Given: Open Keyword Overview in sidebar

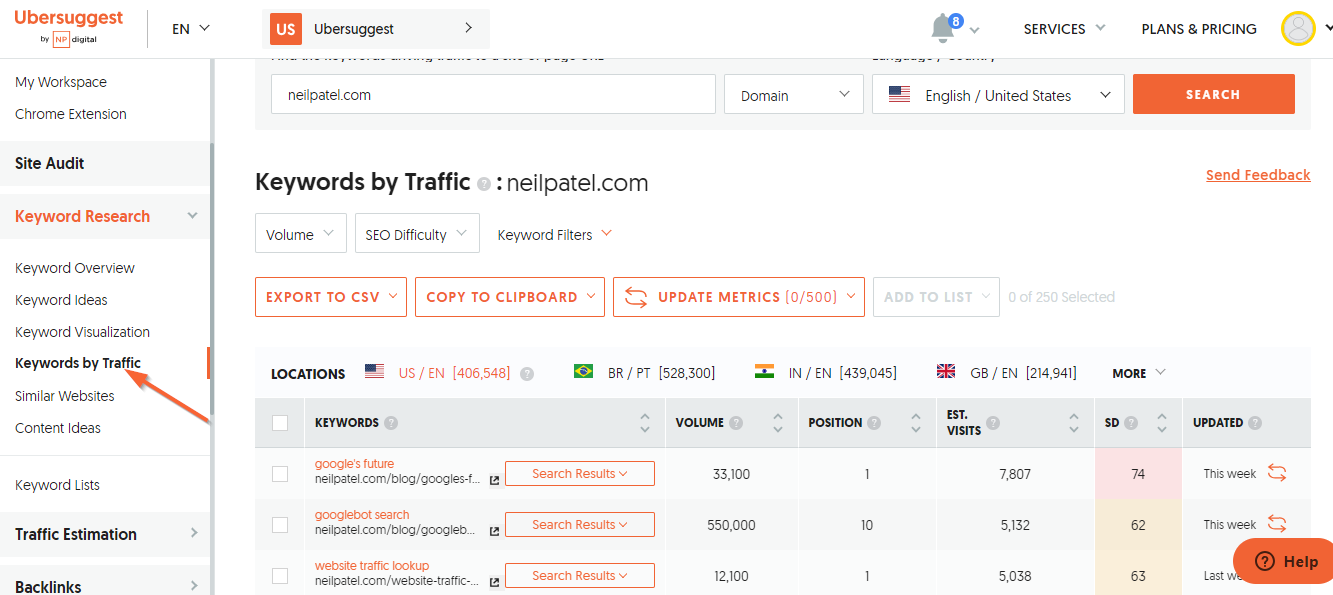Looking at the screenshot, I should pos(75,268).
